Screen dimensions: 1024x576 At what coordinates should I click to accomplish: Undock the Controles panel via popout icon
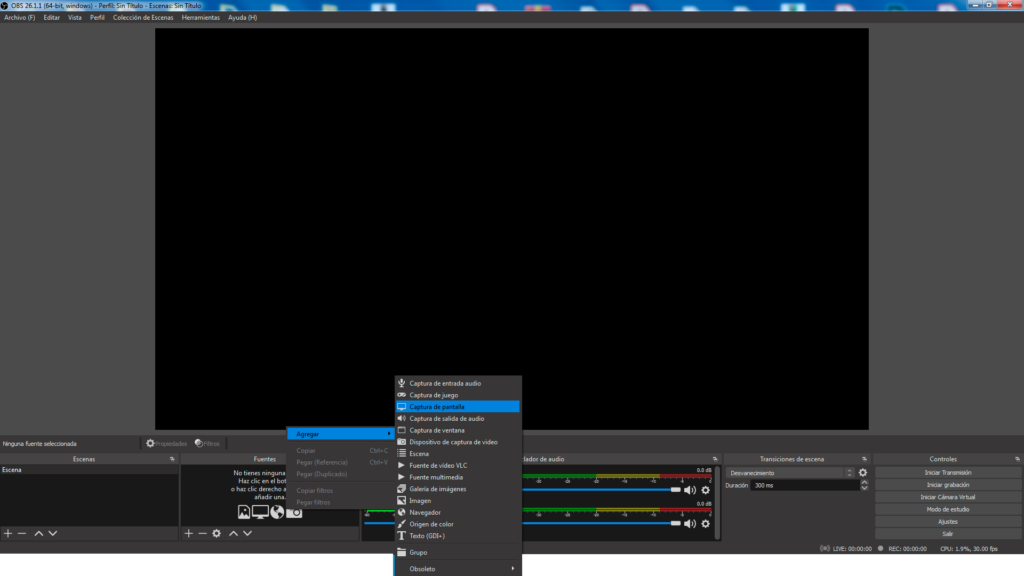coord(1017,459)
